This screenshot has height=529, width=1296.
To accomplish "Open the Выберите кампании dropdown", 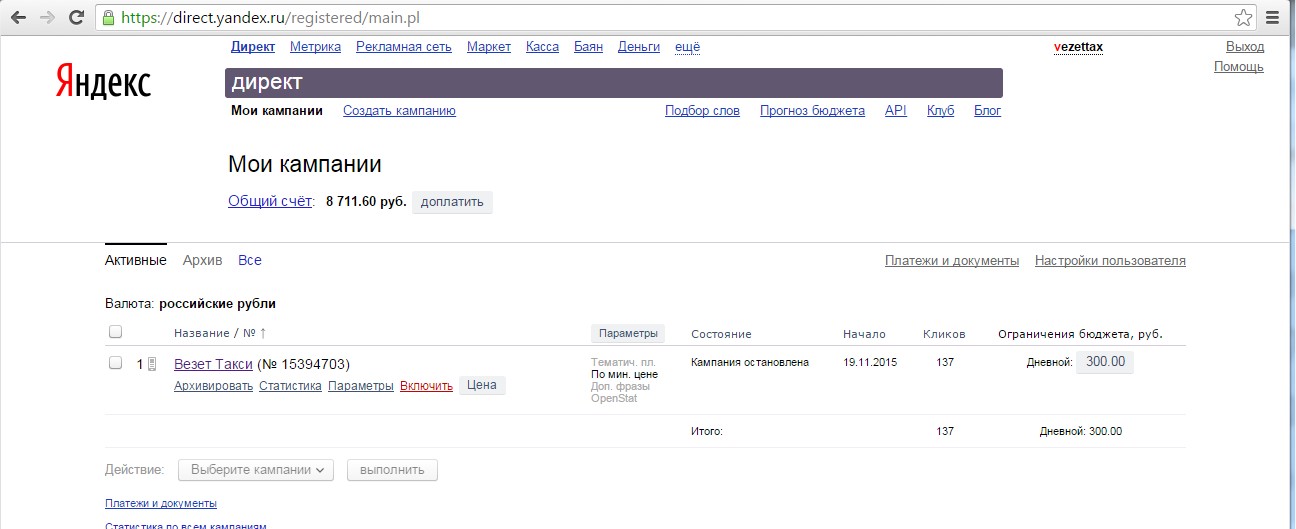I will click(x=256, y=470).
